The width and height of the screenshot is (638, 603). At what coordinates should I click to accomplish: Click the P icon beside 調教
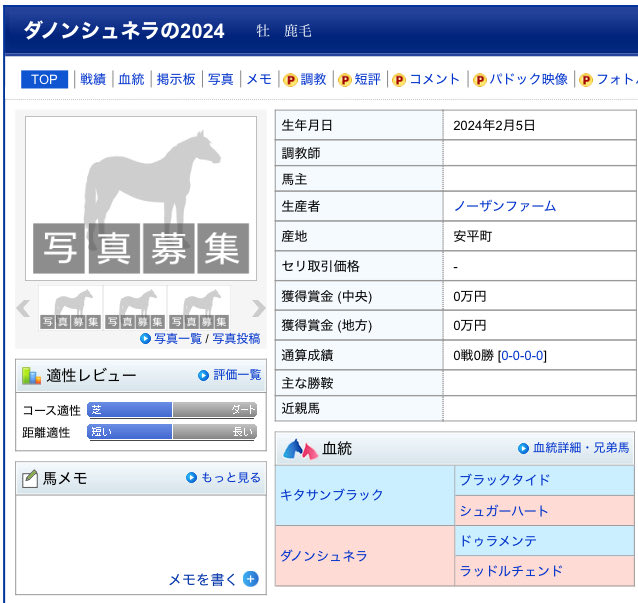[291, 80]
